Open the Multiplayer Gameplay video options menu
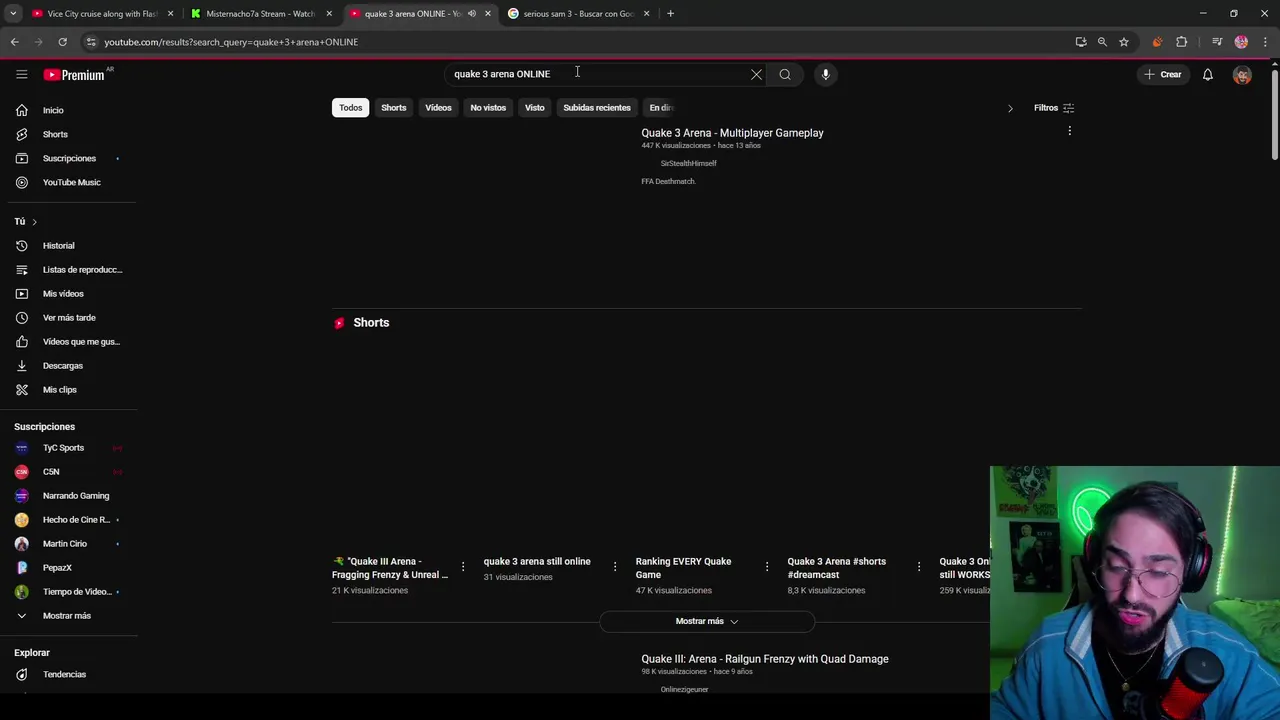The width and height of the screenshot is (1280, 720). (x=1069, y=131)
